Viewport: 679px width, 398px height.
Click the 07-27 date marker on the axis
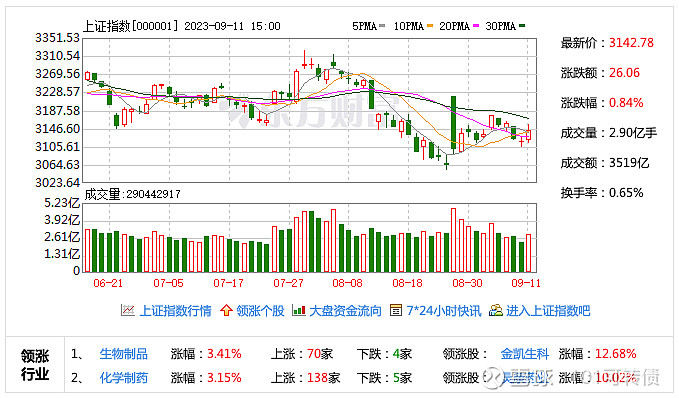(x=288, y=283)
